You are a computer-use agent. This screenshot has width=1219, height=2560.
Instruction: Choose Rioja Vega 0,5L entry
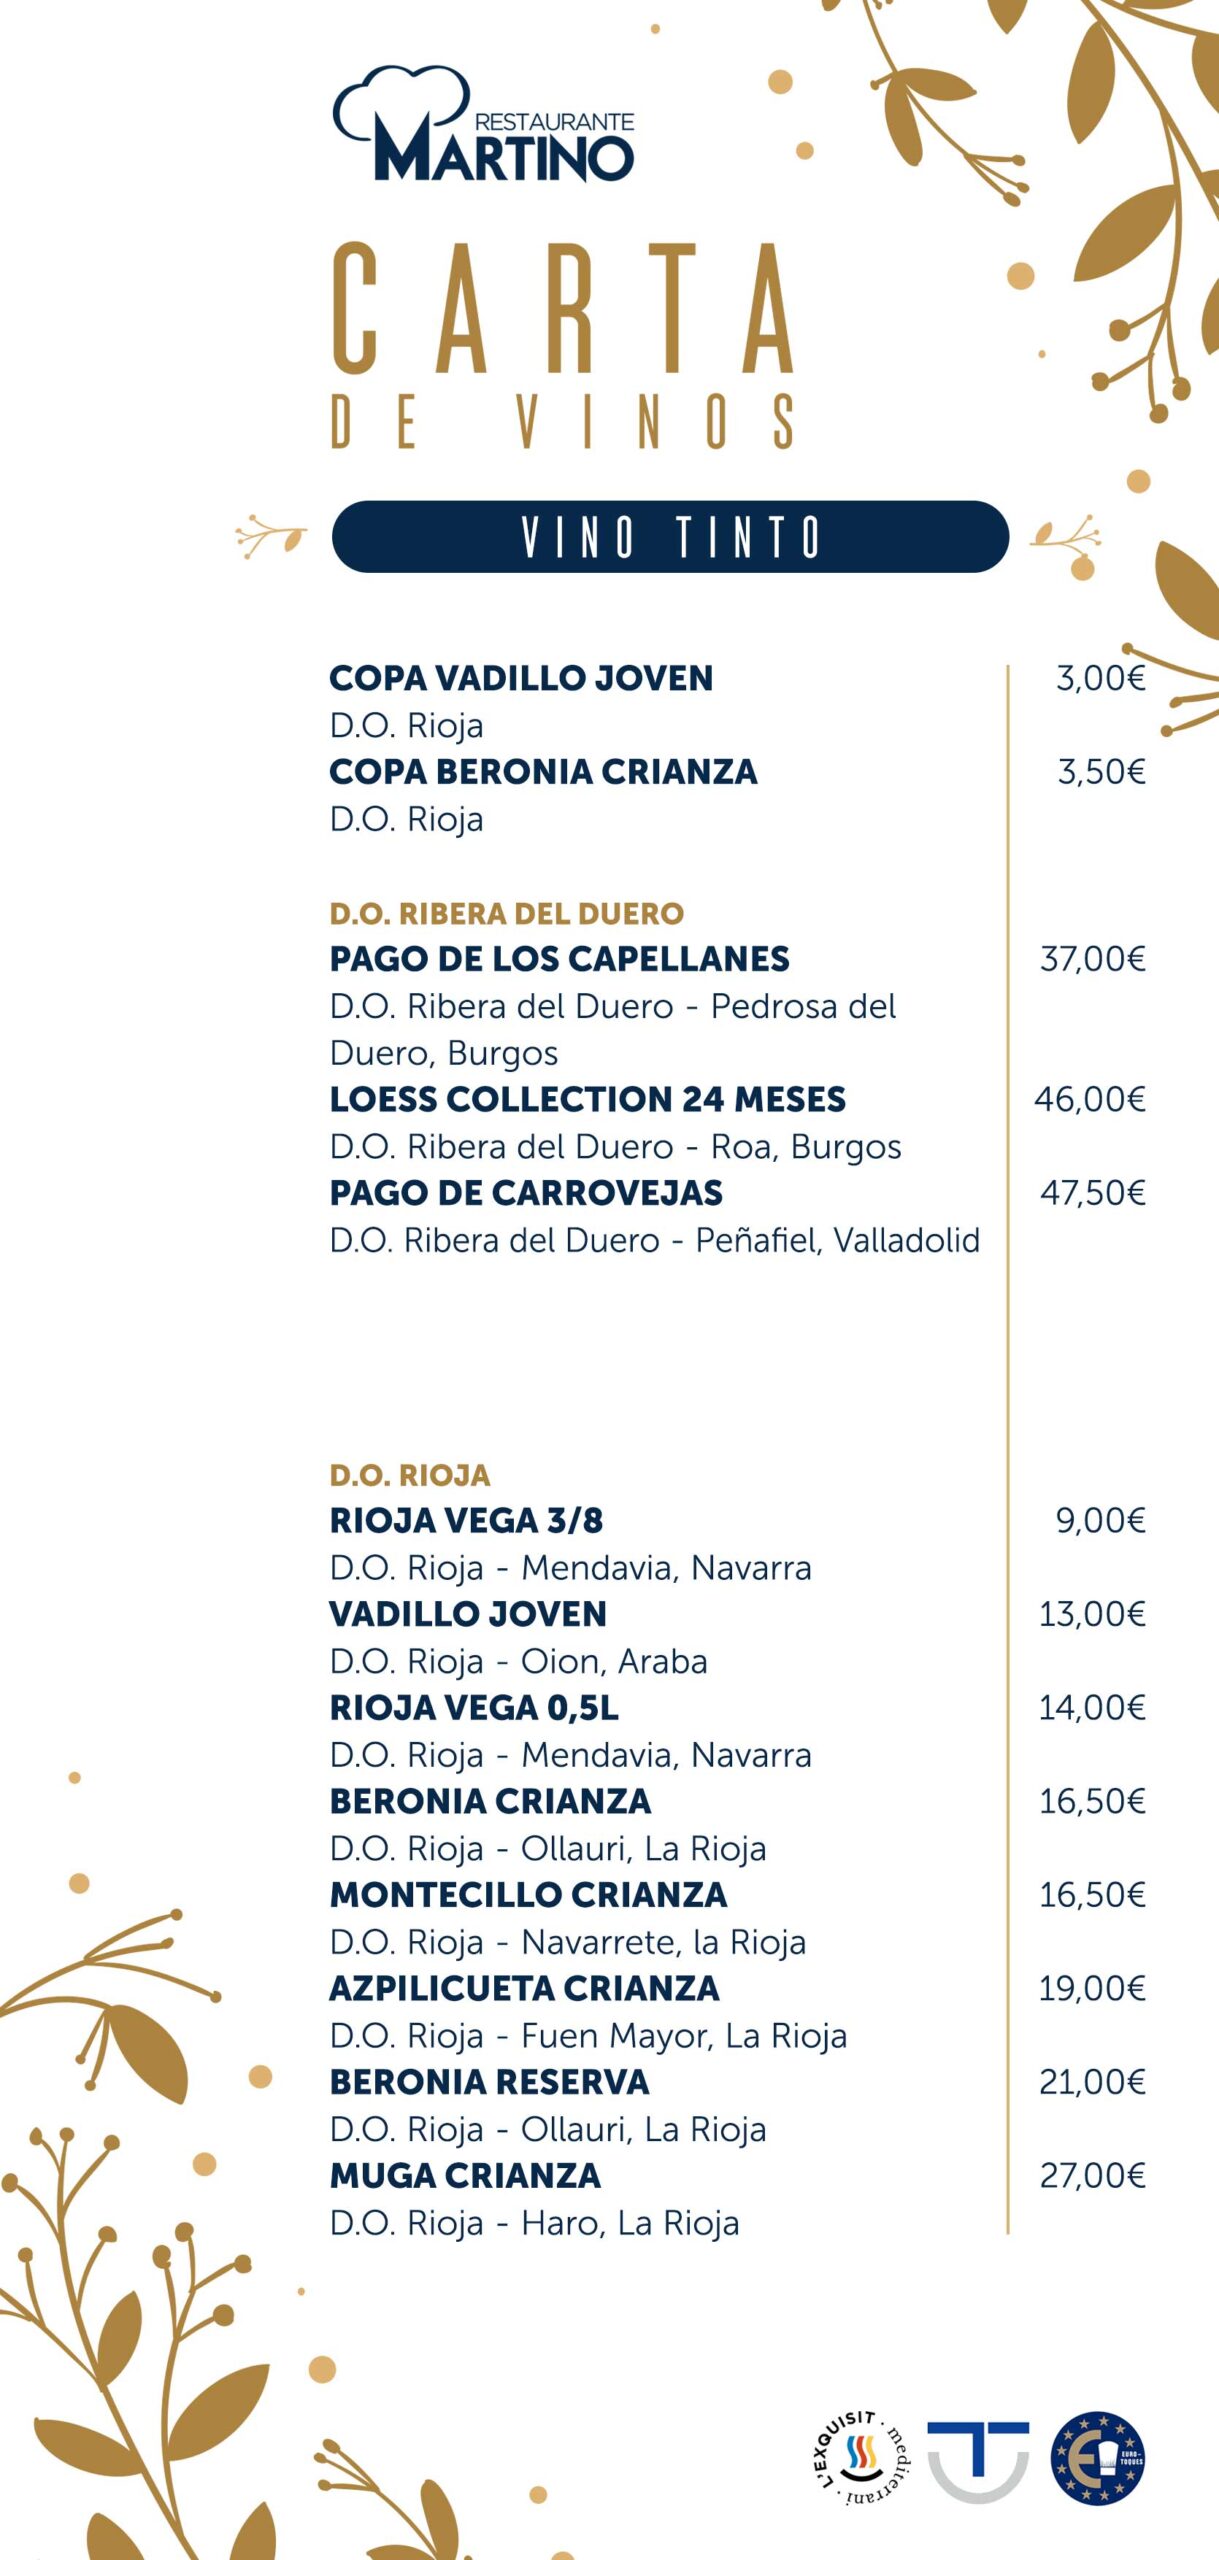(474, 1708)
